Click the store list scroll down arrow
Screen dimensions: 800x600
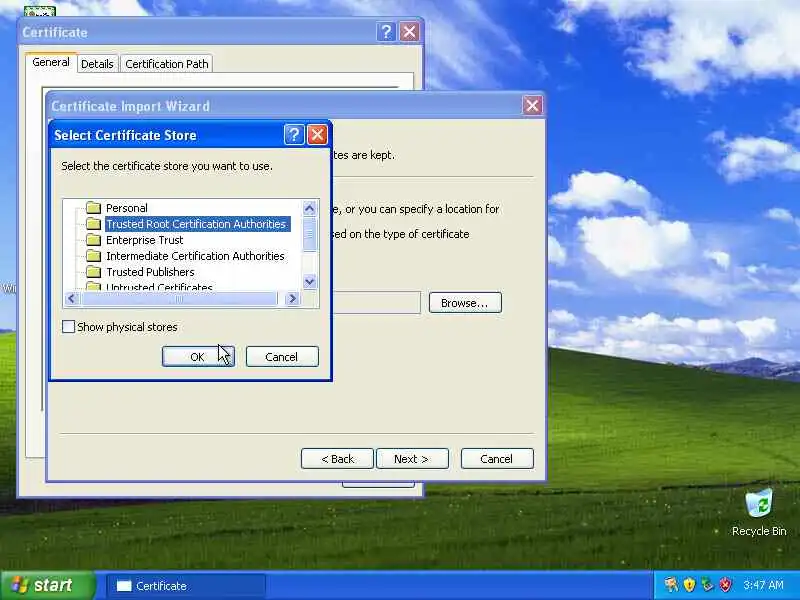click(x=310, y=282)
